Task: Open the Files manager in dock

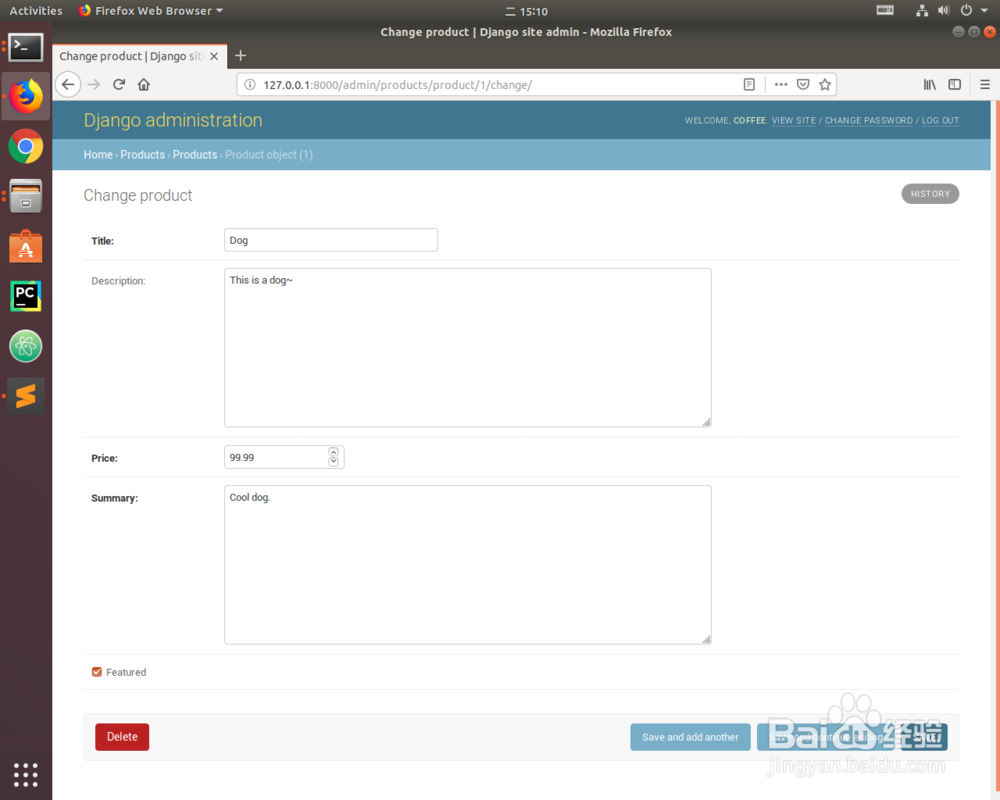Action: point(26,196)
